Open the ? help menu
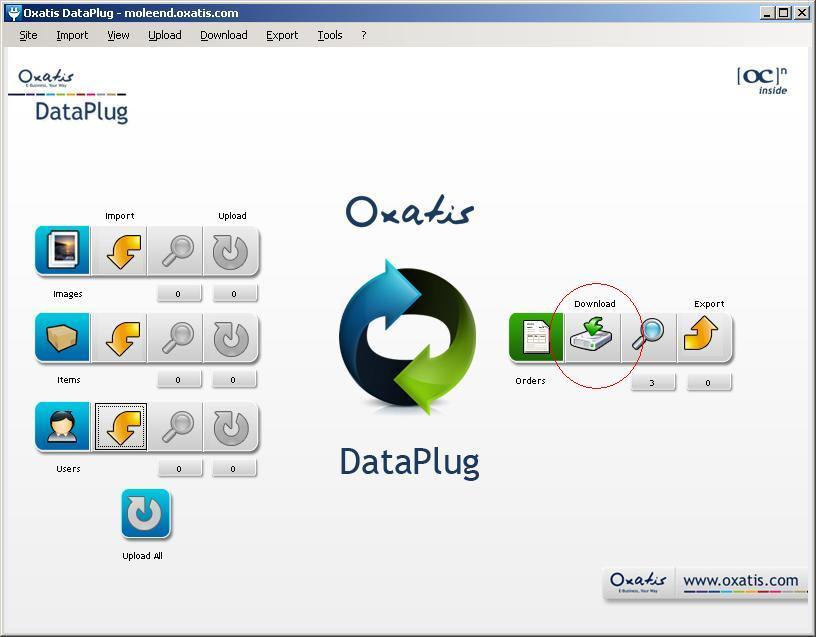Screen dimensions: 816x637 point(364,35)
